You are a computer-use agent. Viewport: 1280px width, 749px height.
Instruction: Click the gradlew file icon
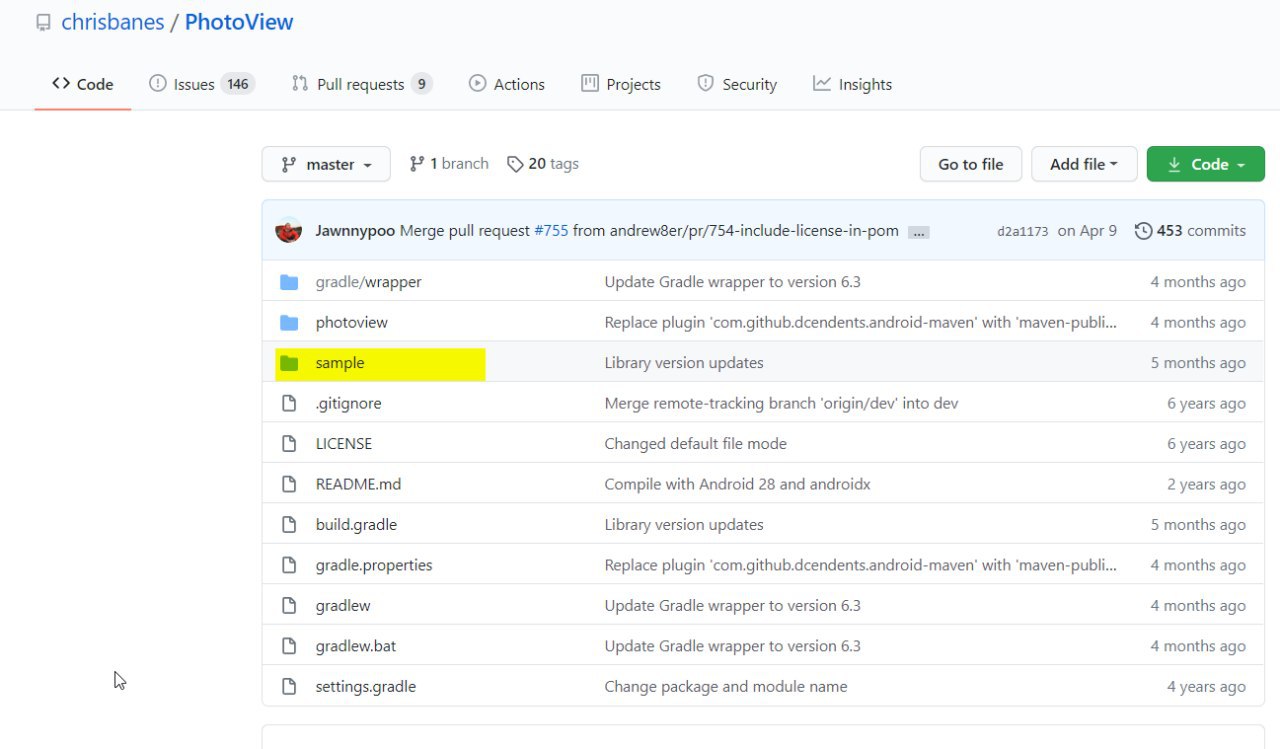tap(289, 605)
